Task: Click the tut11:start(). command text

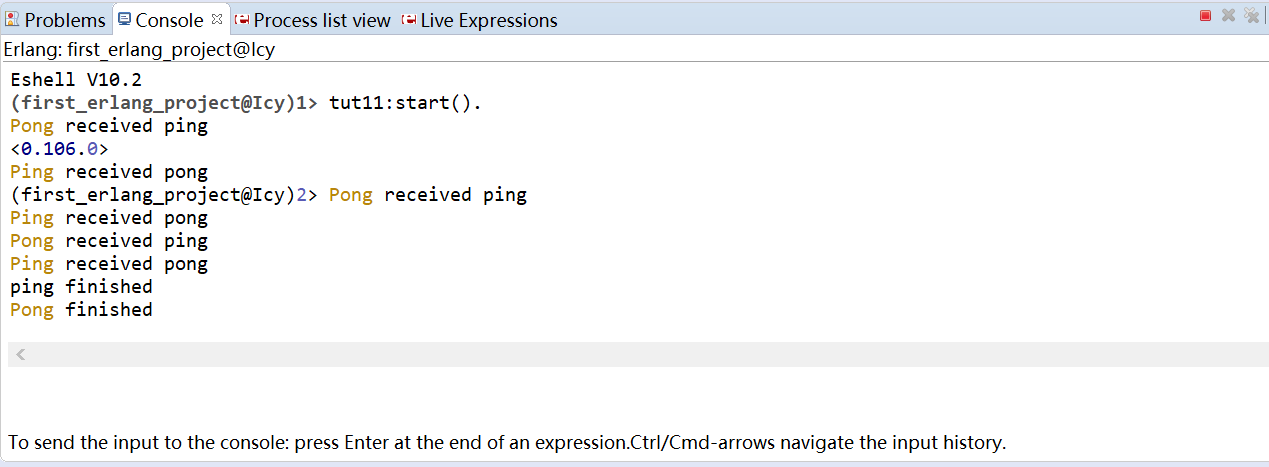Action: 405,103
